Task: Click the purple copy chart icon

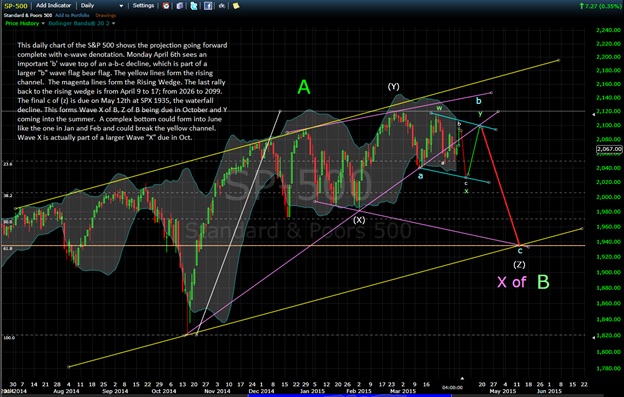Action: tap(180, 6)
